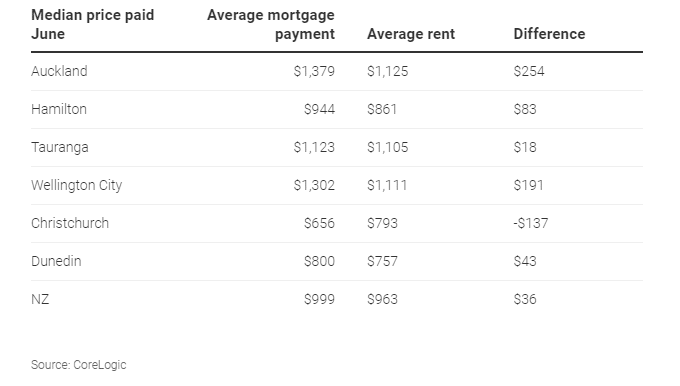Image resolution: width=680 pixels, height=386 pixels.
Task: Click Auckland's $1,379 mortgage payment value
Action: point(314,71)
